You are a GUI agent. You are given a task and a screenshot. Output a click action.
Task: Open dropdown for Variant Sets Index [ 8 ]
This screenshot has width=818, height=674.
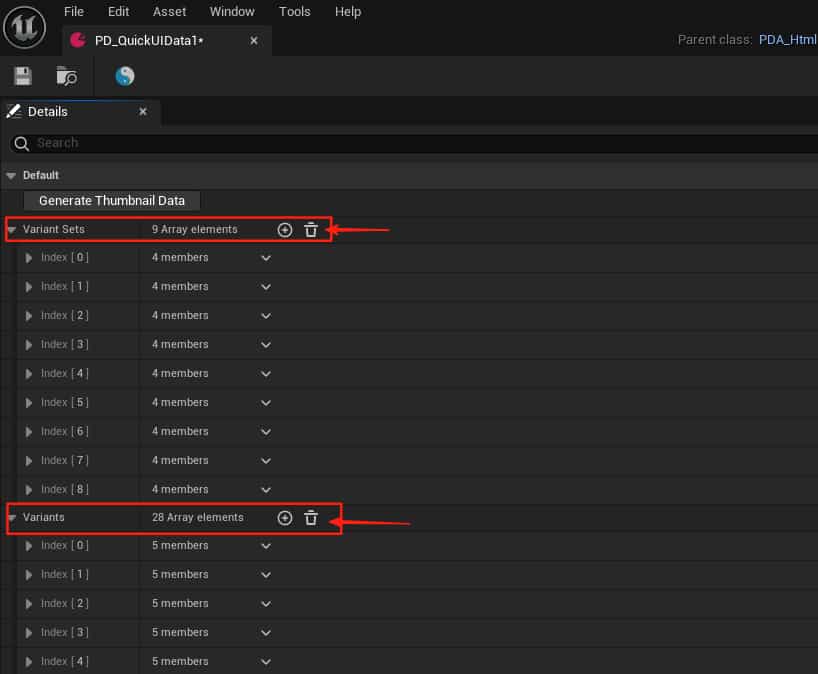(266, 490)
